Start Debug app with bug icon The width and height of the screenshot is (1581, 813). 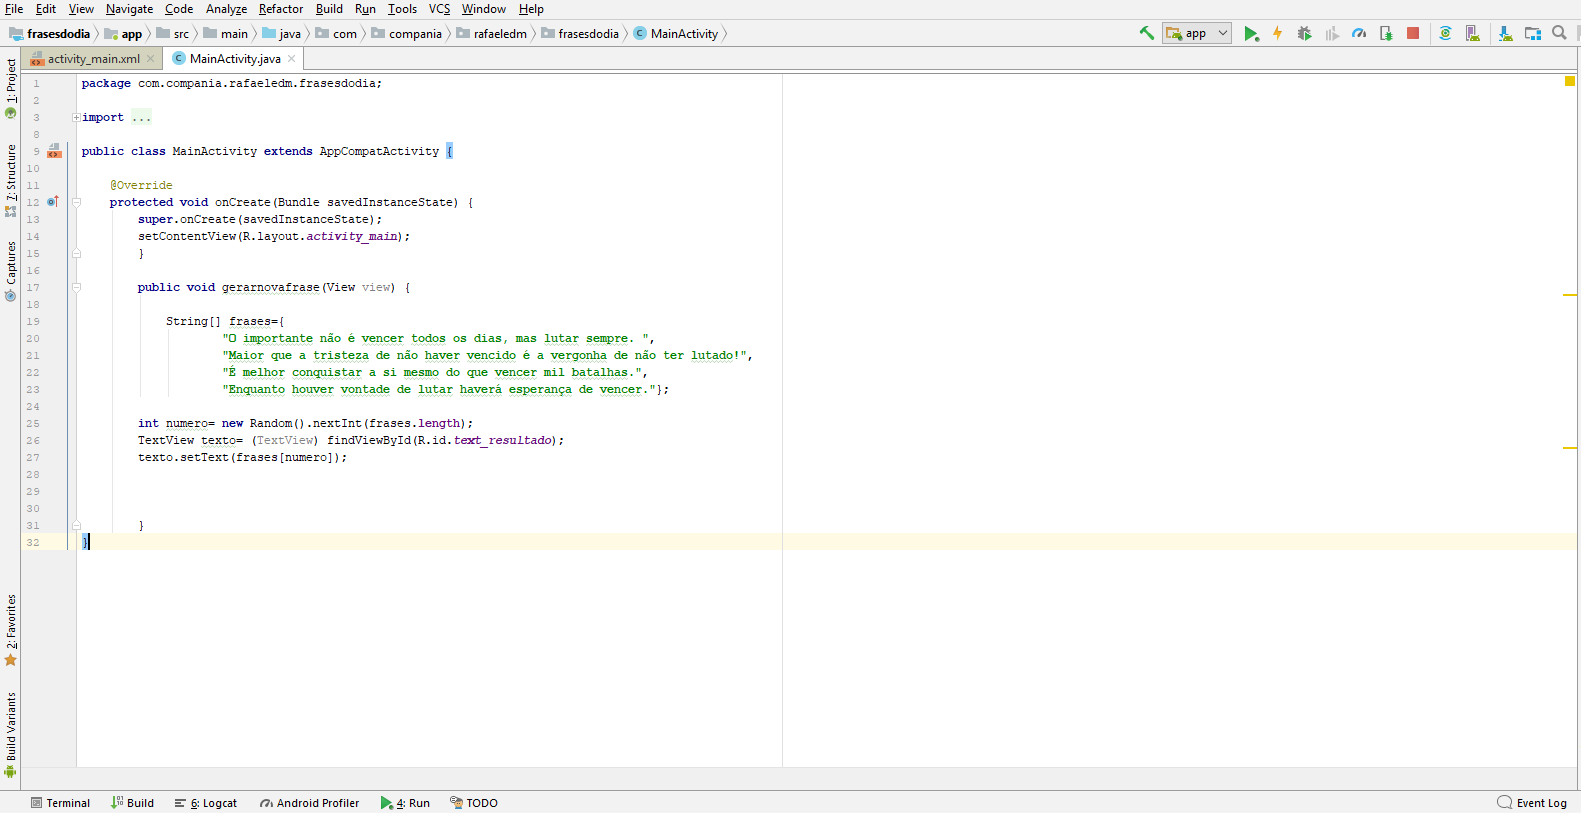tap(1304, 33)
